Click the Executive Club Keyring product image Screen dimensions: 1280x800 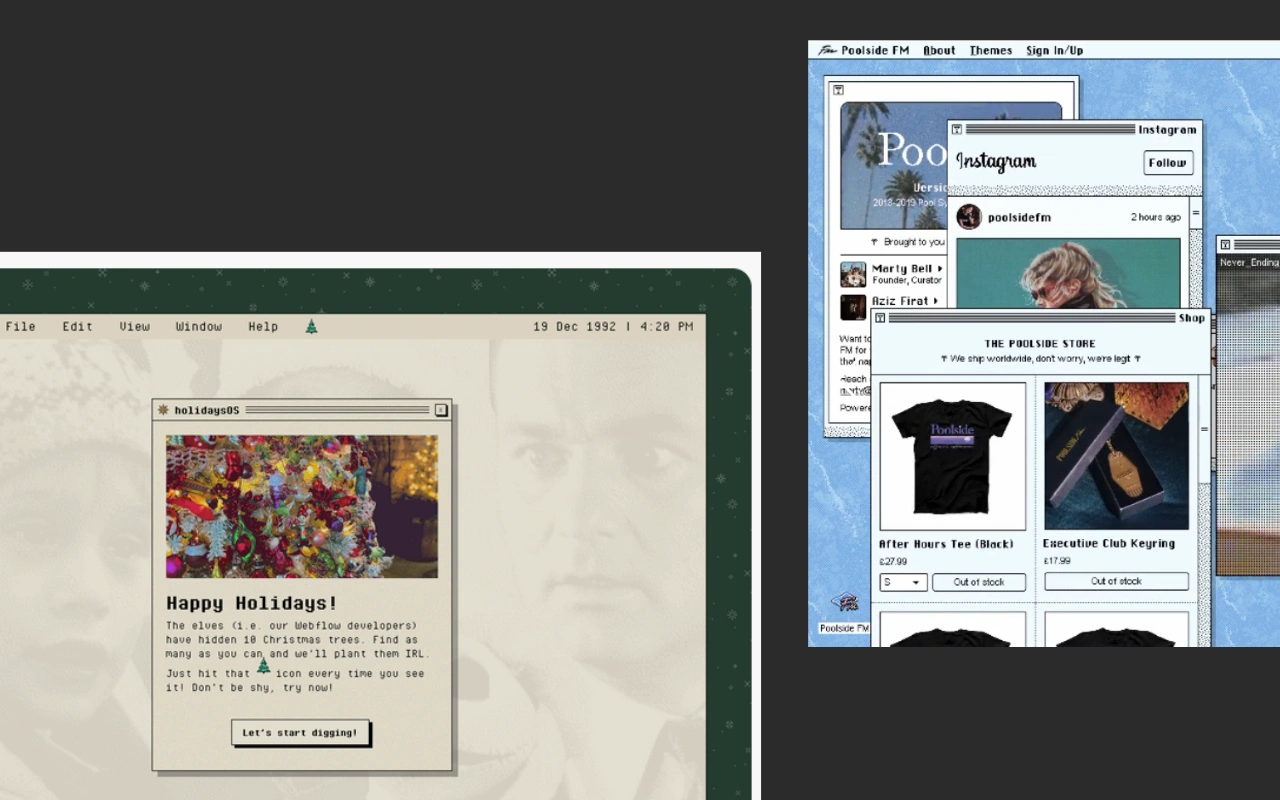pos(1117,456)
